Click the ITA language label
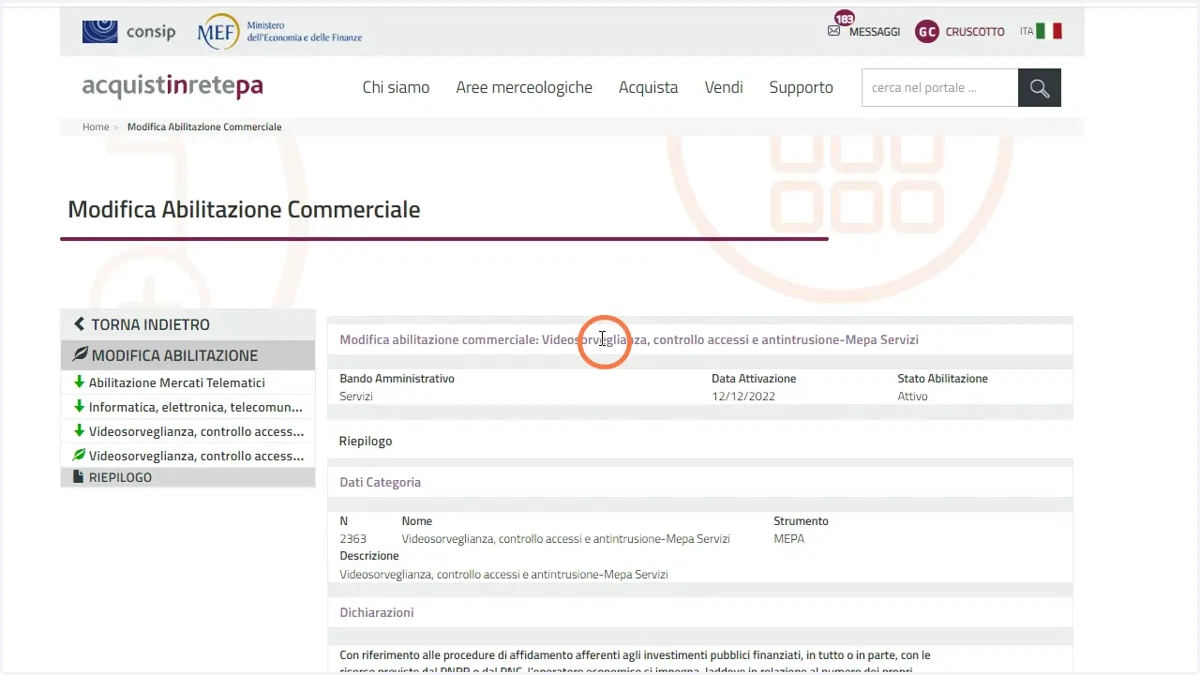Screen dimensions: 1200x675 1026,32
